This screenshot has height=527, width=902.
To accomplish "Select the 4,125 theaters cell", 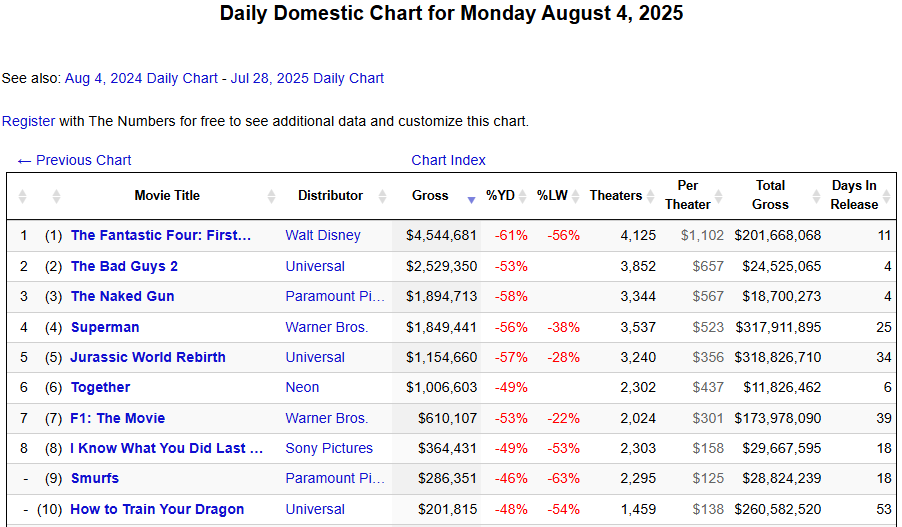I will (x=638, y=235).
